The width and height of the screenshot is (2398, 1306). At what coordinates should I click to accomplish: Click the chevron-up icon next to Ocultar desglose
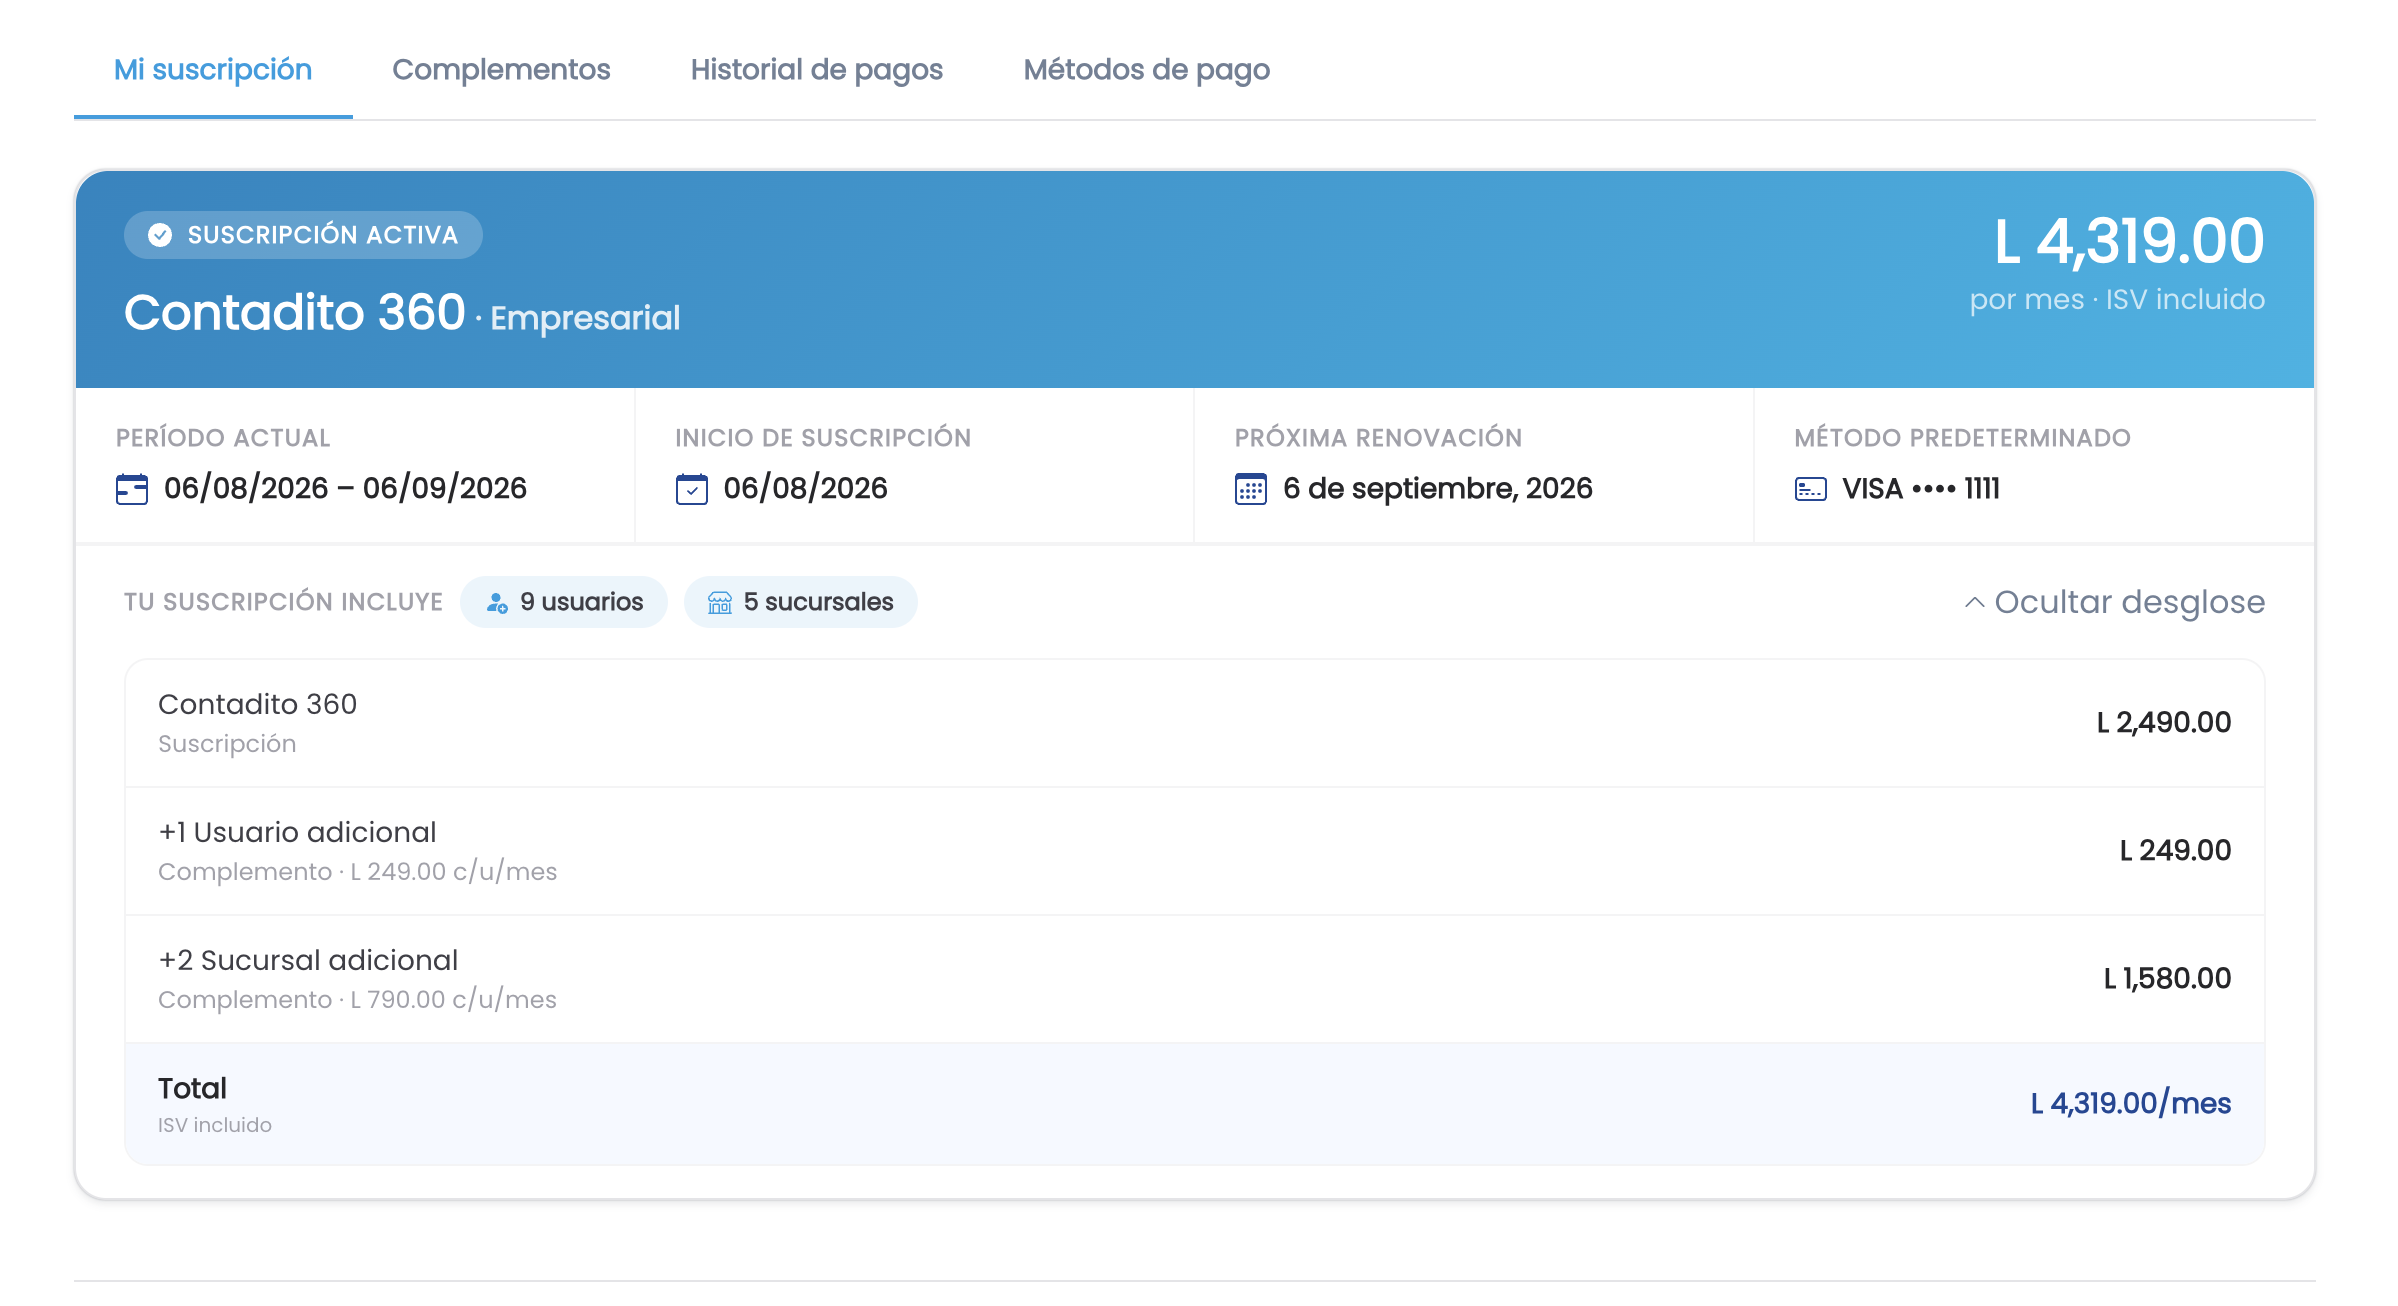[1974, 602]
